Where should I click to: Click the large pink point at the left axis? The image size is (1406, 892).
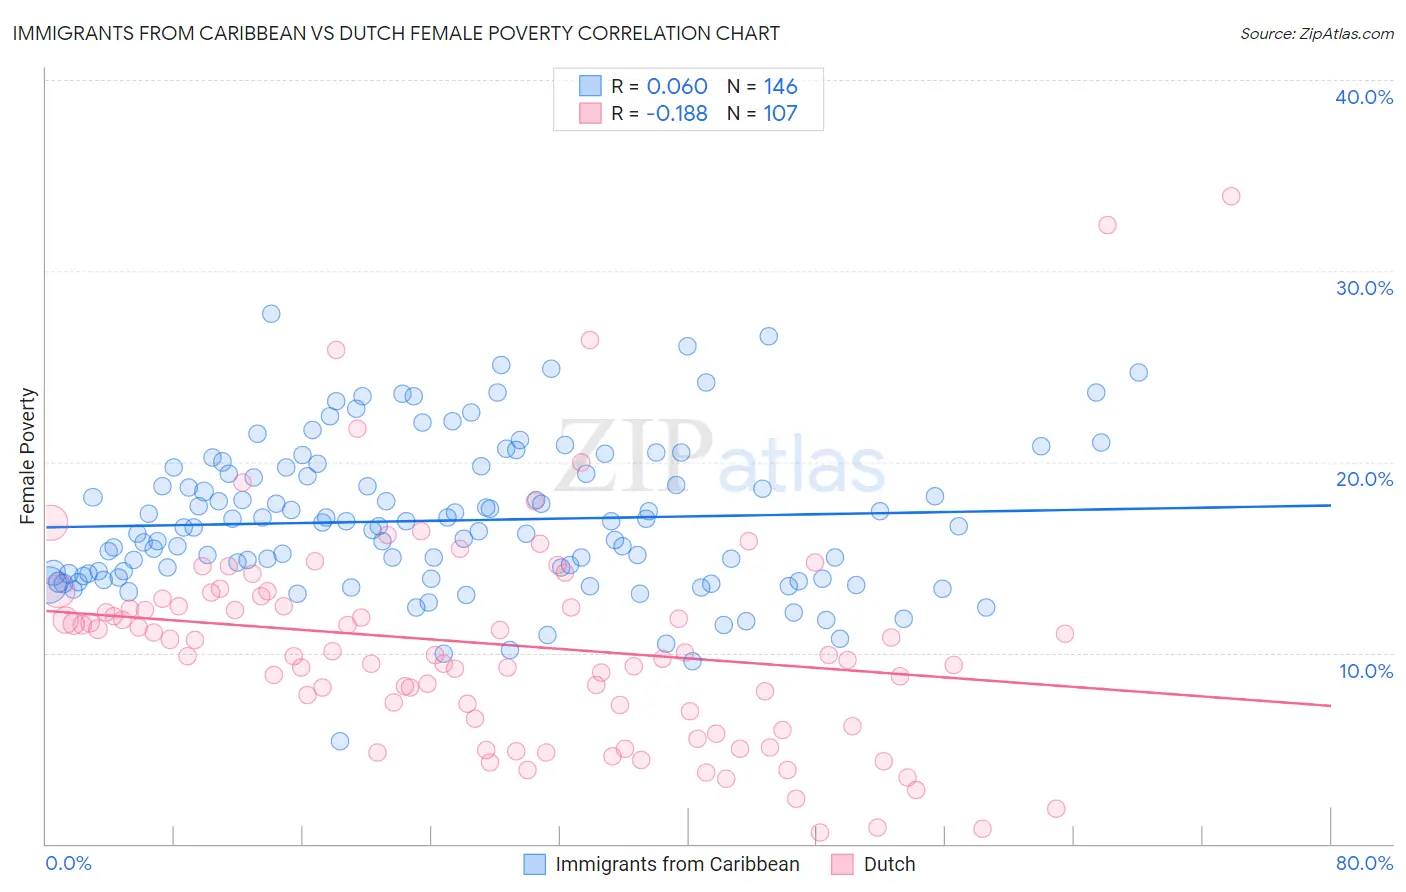(x=50, y=522)
